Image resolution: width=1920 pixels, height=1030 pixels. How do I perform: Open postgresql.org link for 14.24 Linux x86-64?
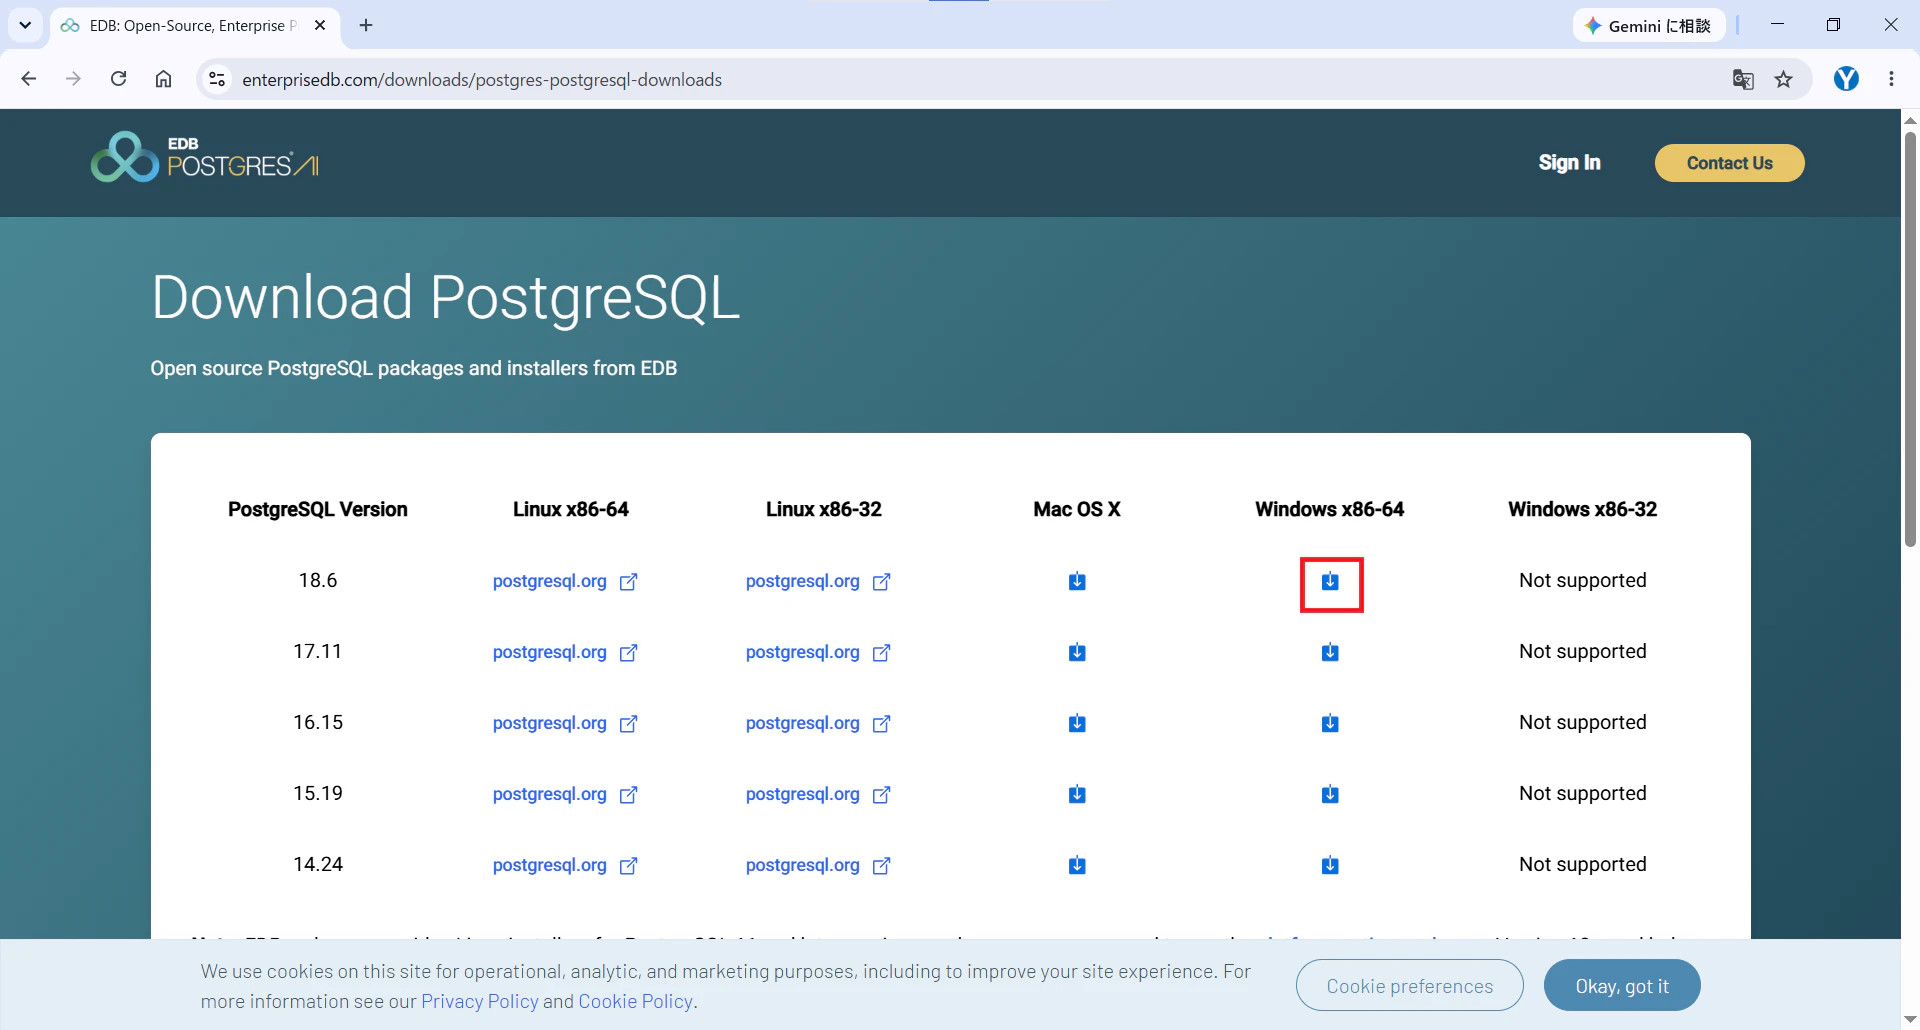tap(565, 865)
